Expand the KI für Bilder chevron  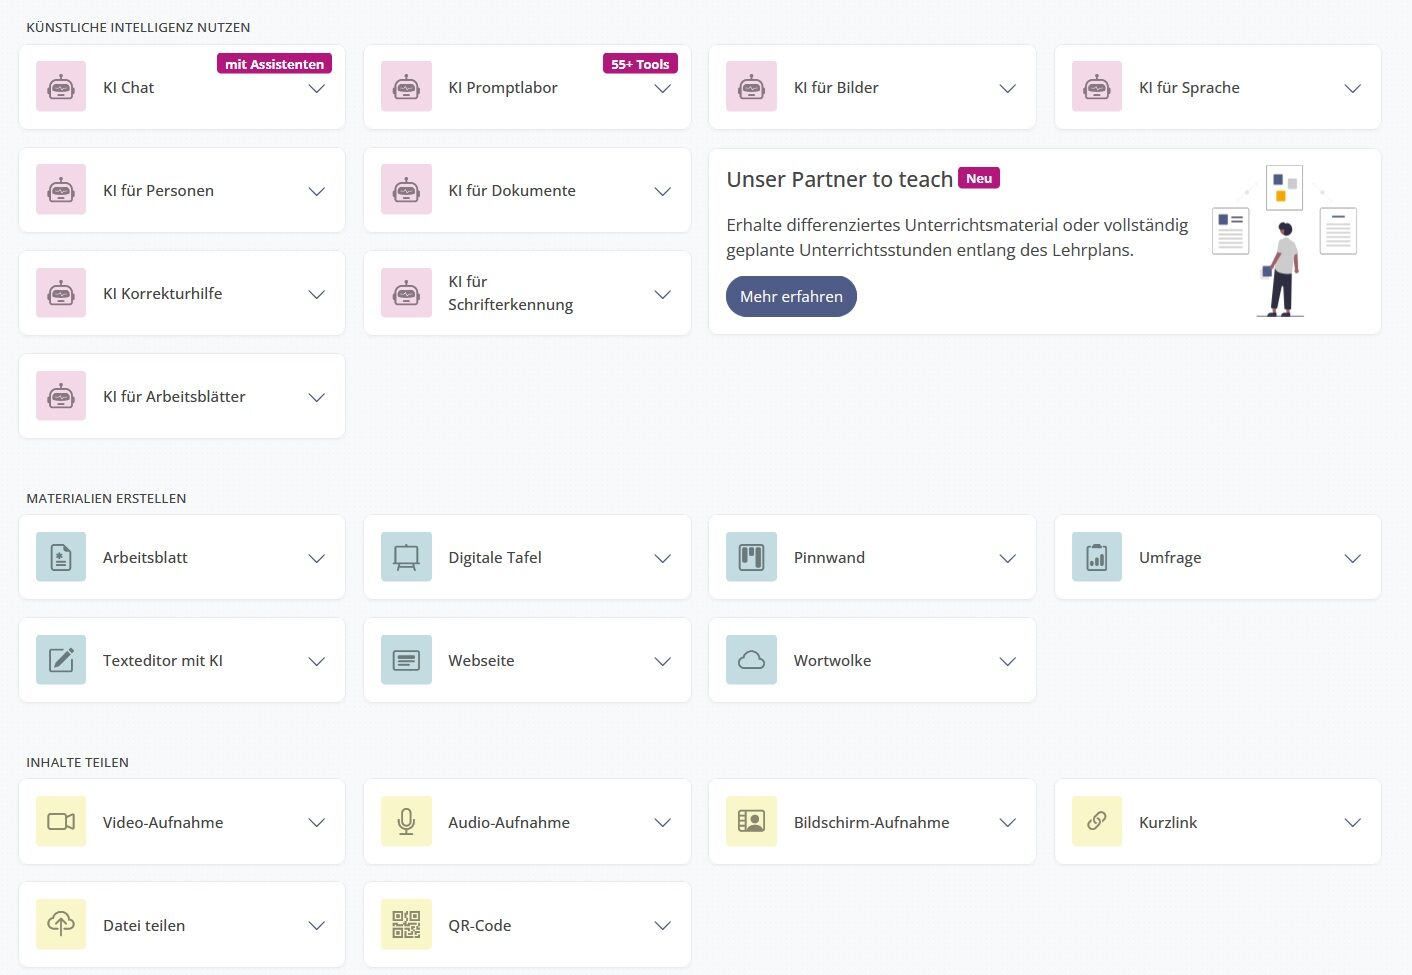[1007, 89]
